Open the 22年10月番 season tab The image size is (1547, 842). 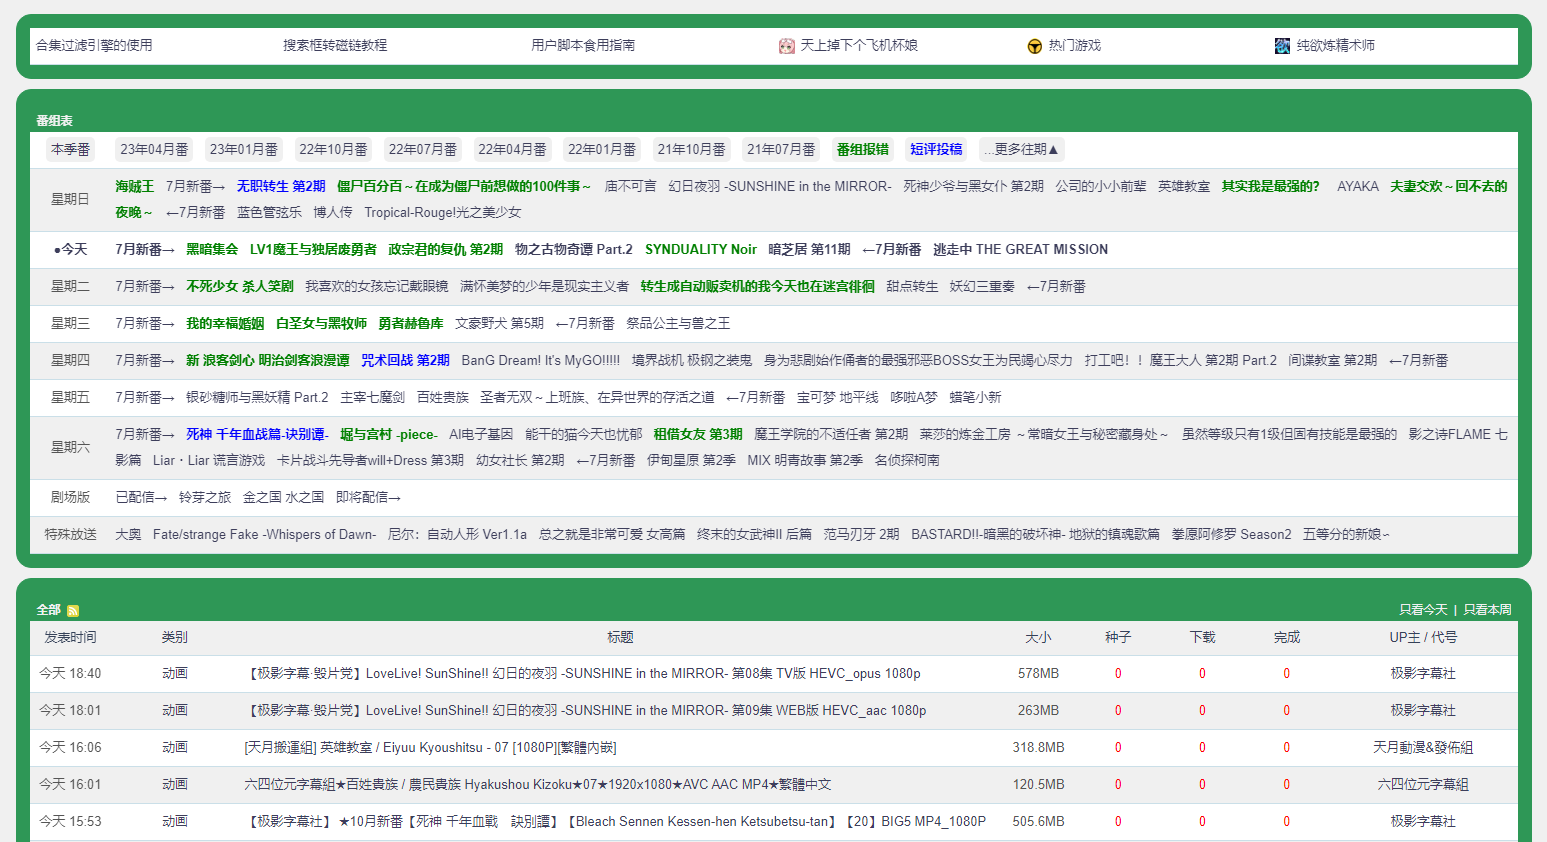click(333, 150)
